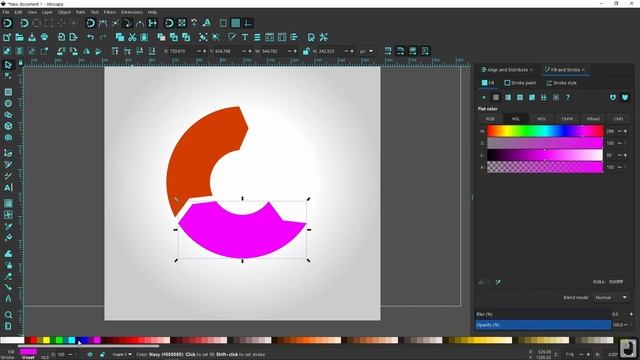Switch to Stroke paint tab
The image size is (640, 360).
coord(520,83)
